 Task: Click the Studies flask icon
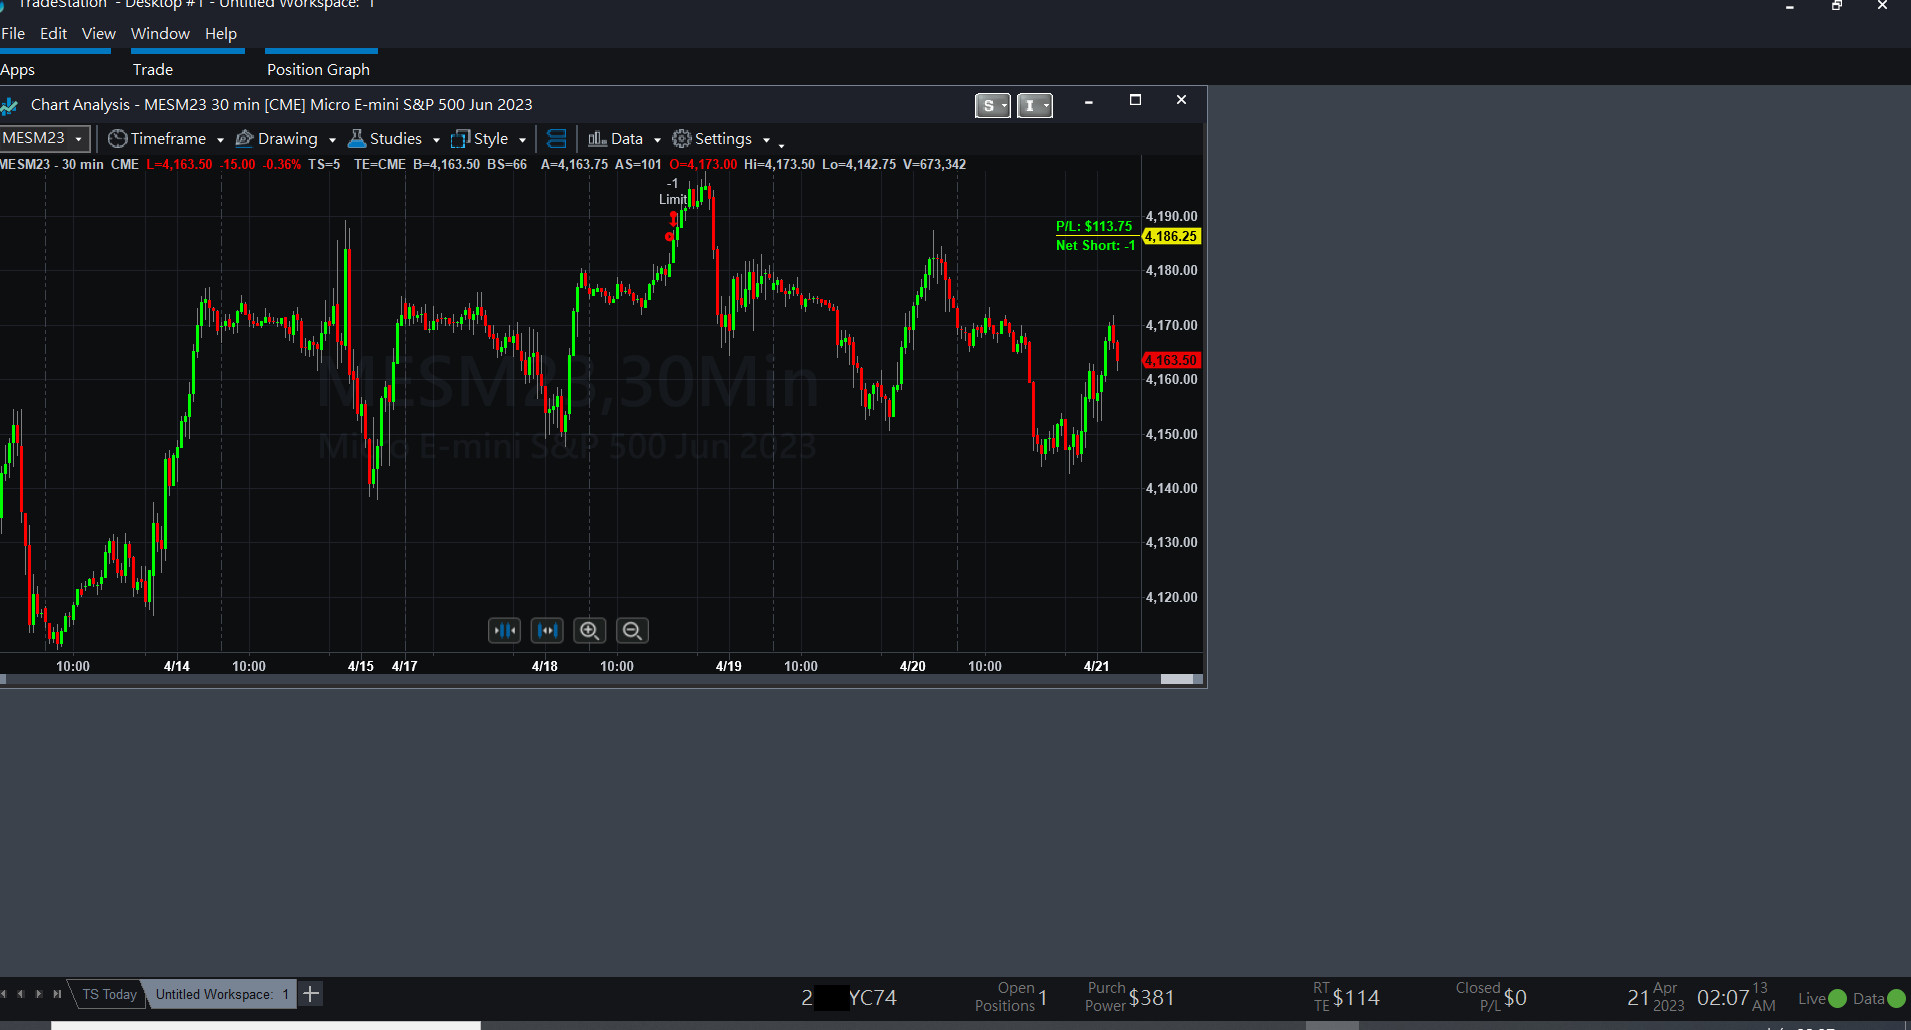356,139
